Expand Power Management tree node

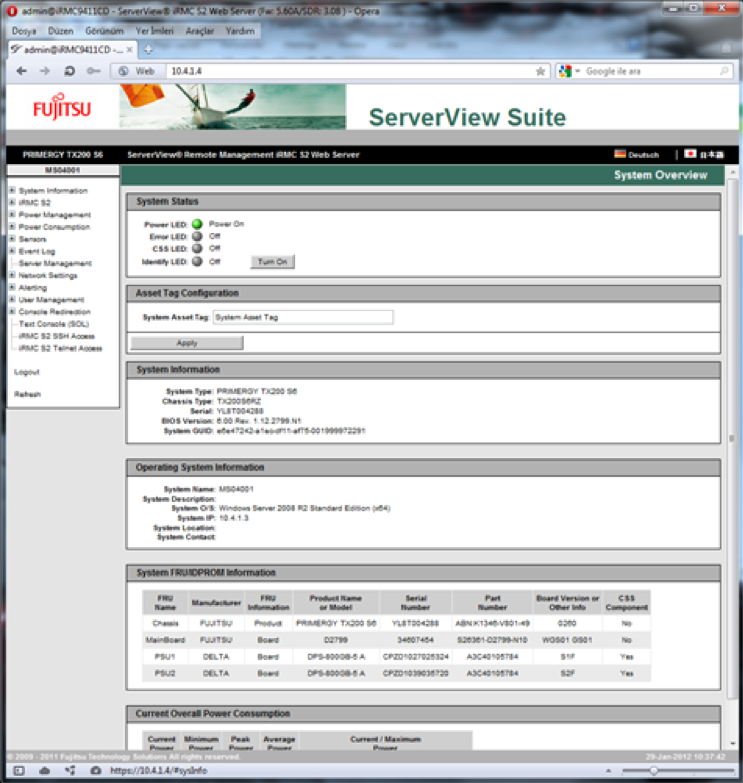pos(12,214)
